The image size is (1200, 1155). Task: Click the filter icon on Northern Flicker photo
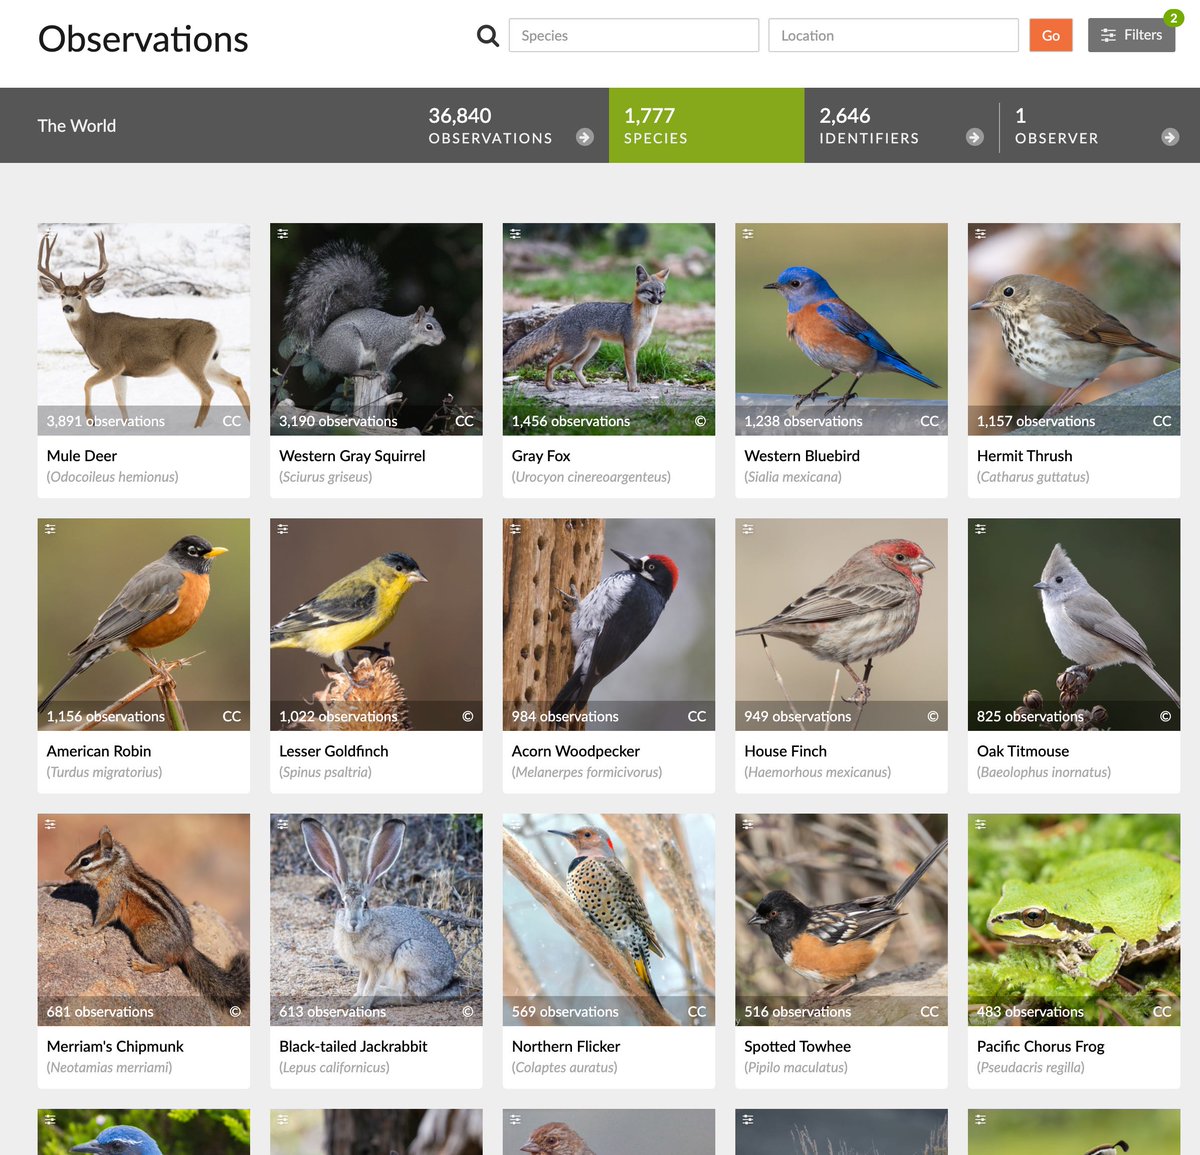[515, 824]
